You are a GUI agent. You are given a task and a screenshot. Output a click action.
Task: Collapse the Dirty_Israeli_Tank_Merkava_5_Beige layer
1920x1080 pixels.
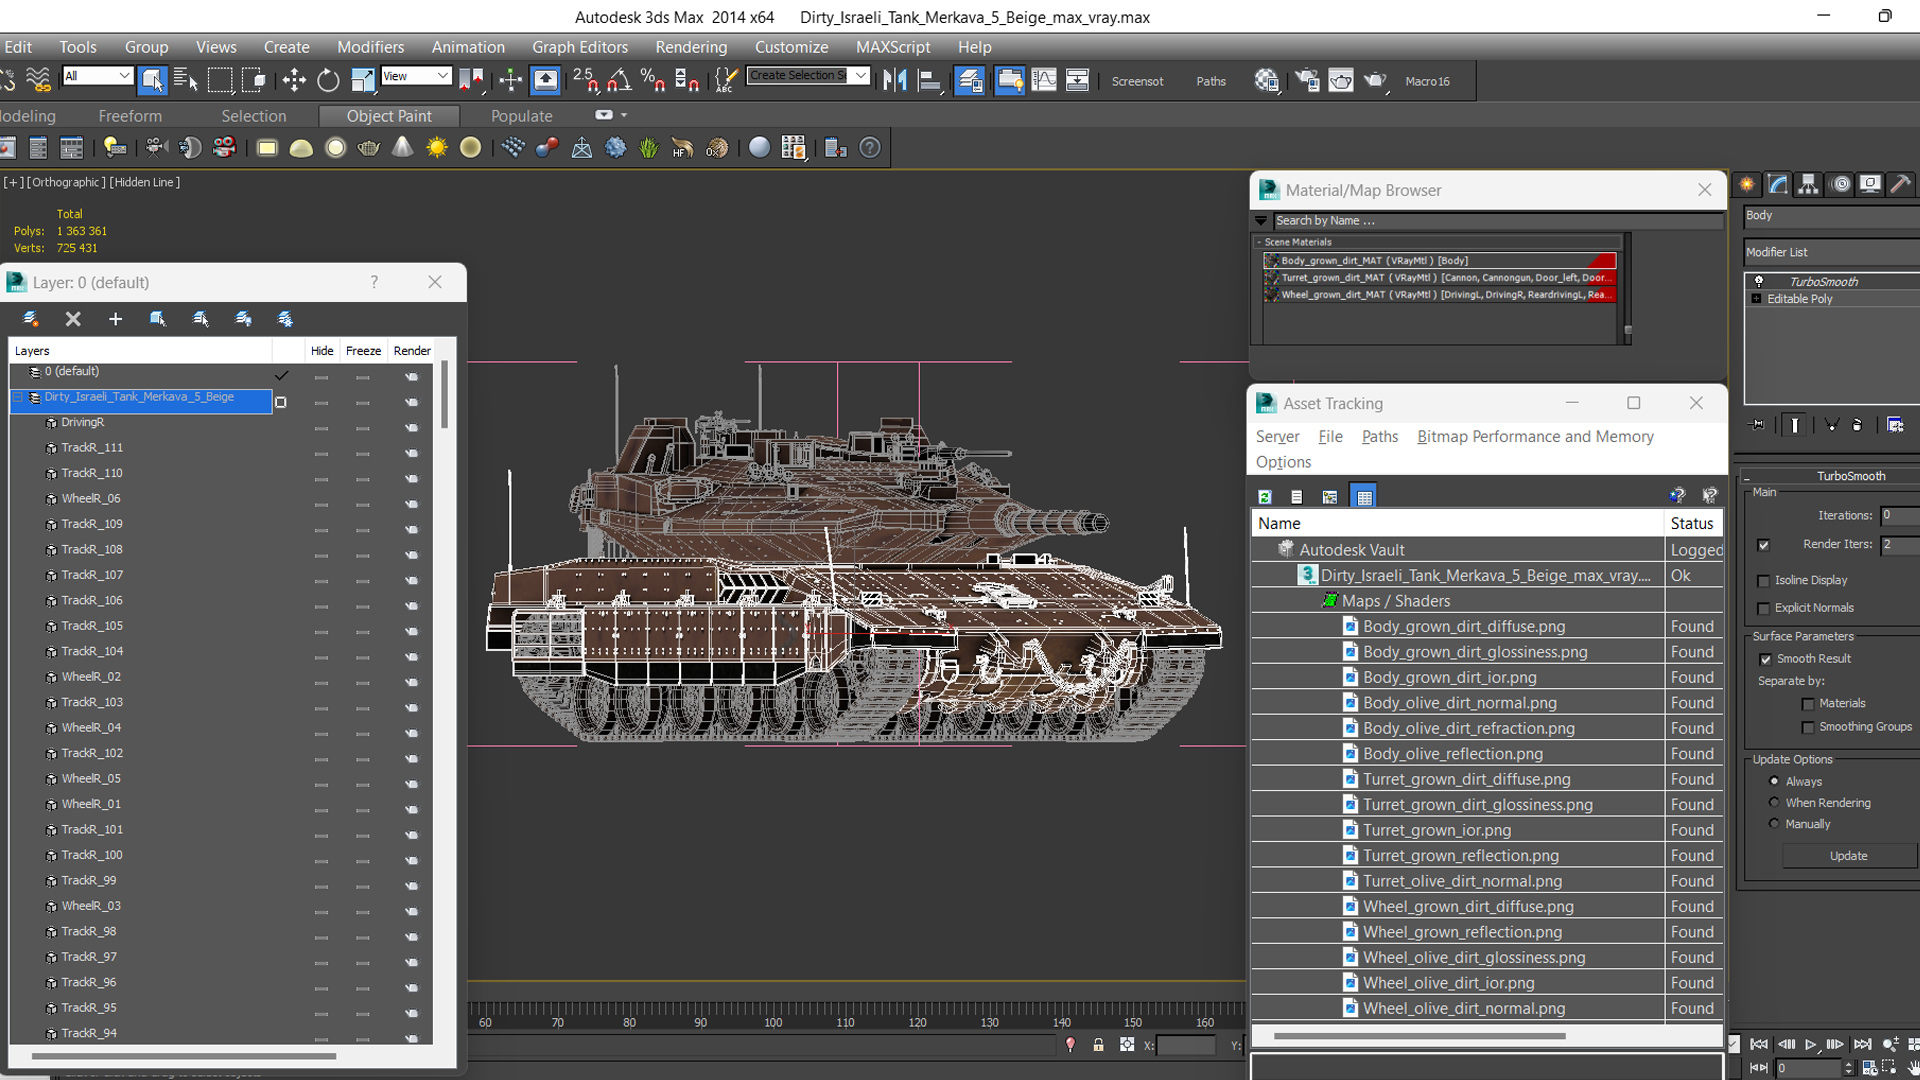(x=18, y=397)
